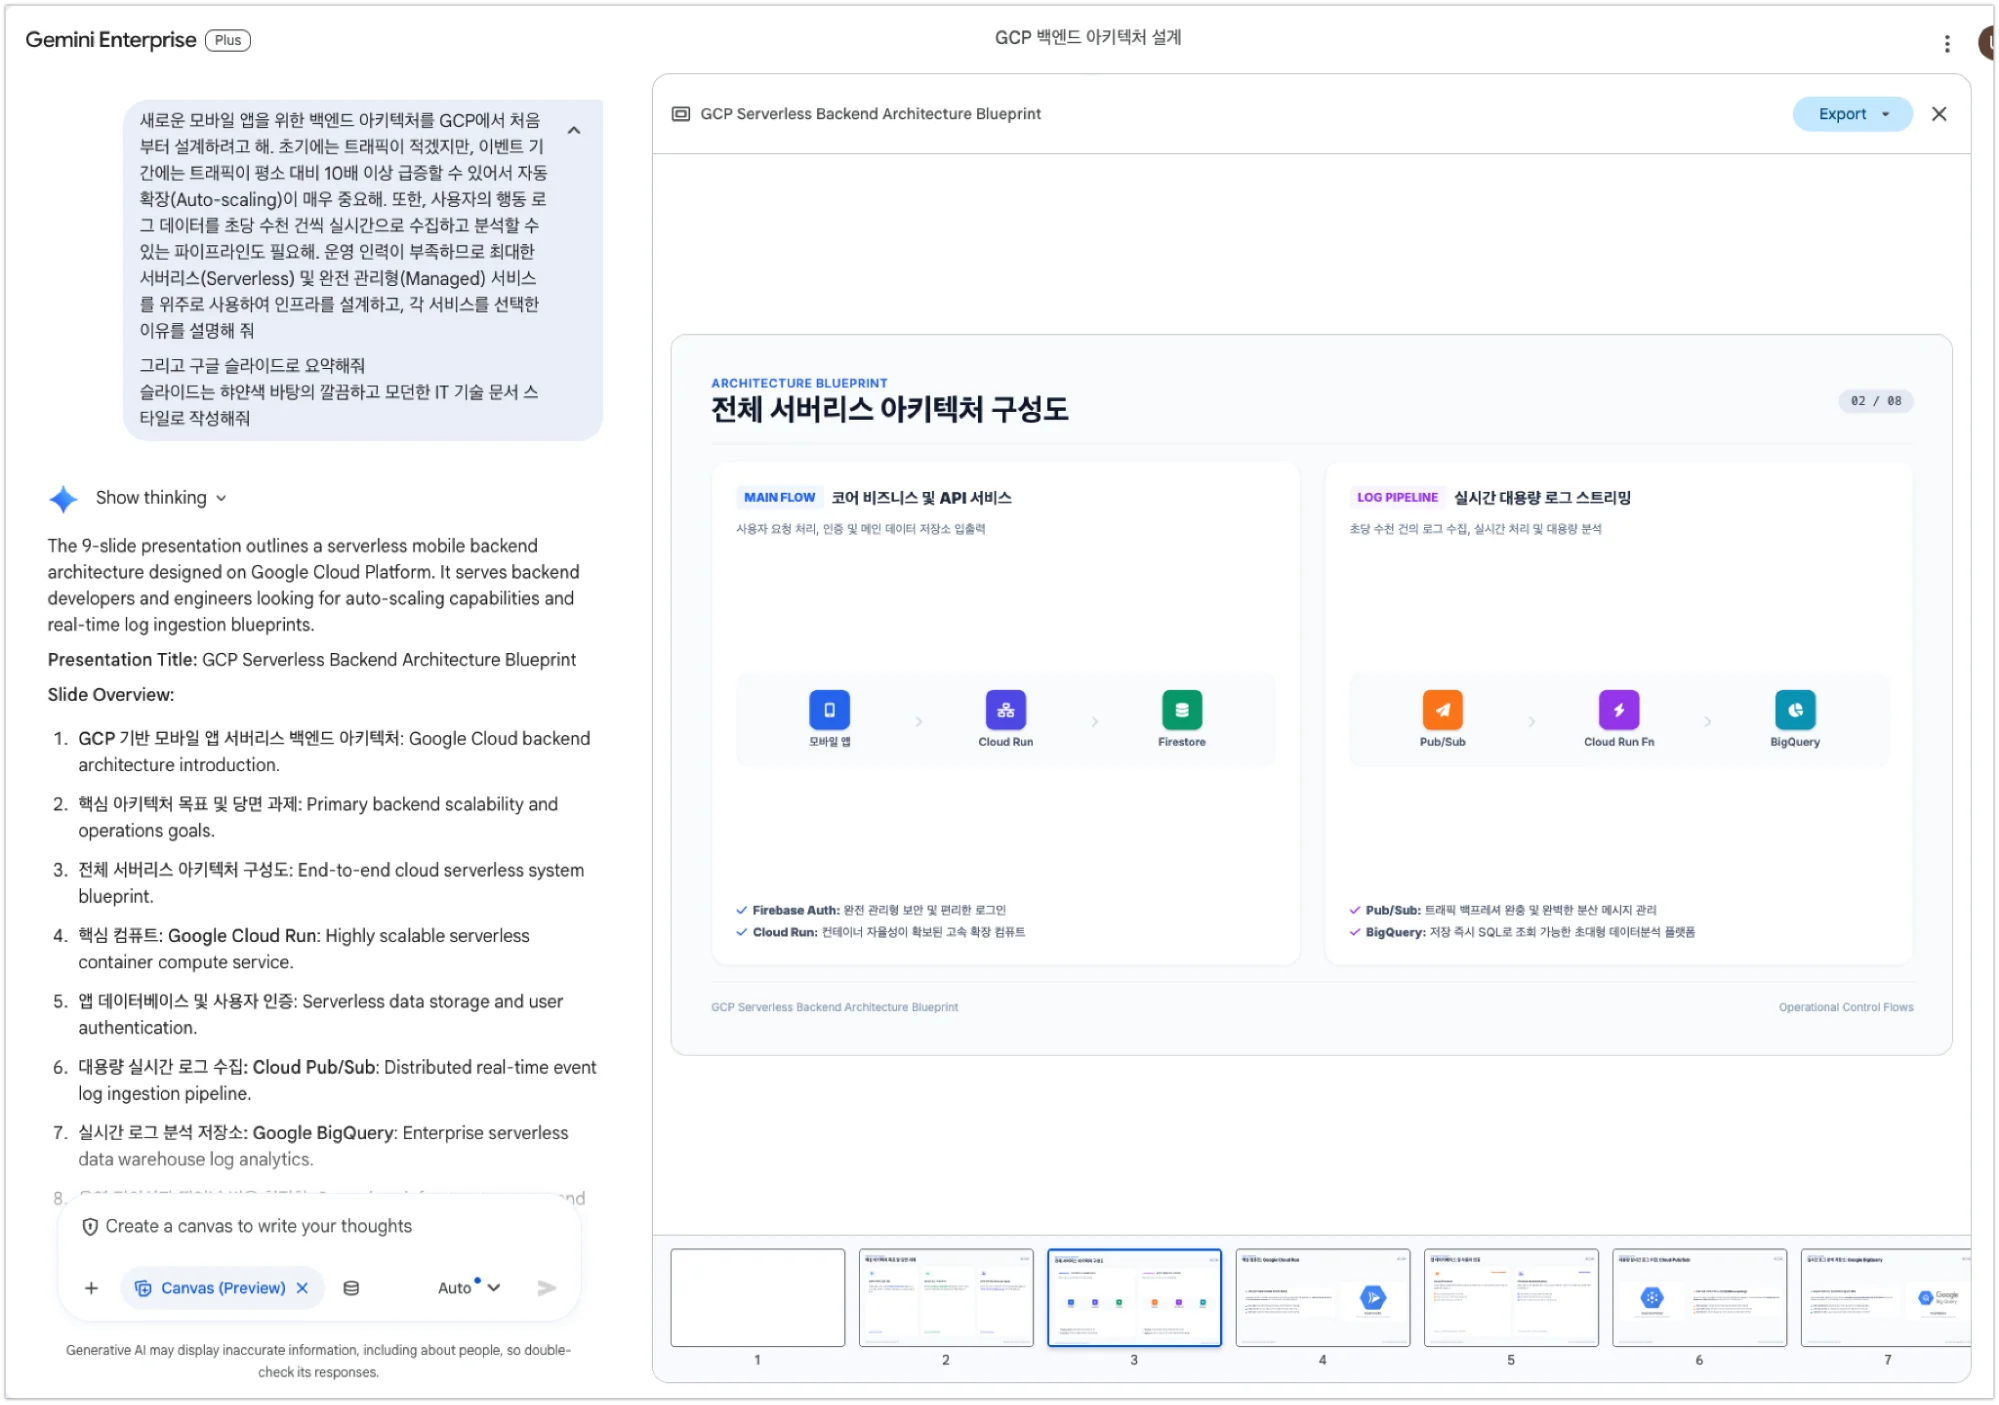The height and width of the screenshot is (1405, 1999).
Task: Click the 'Operational Control Flows' footer text
Action: pos(1845,1007)
